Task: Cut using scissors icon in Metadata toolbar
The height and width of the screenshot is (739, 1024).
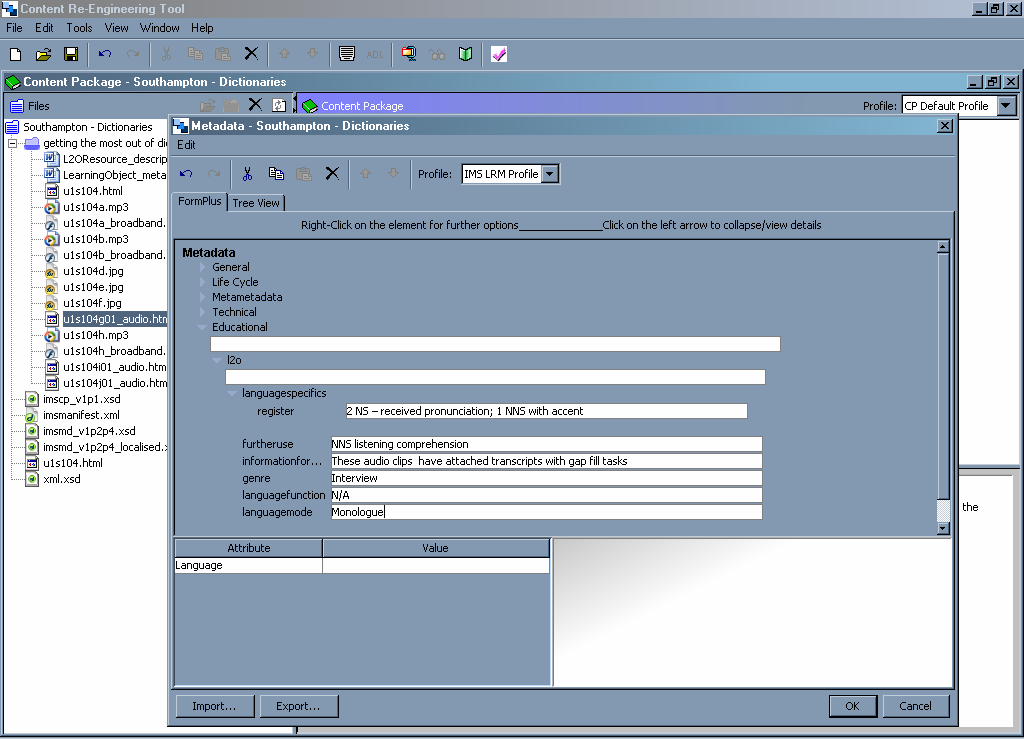Action: click(247, 174)
